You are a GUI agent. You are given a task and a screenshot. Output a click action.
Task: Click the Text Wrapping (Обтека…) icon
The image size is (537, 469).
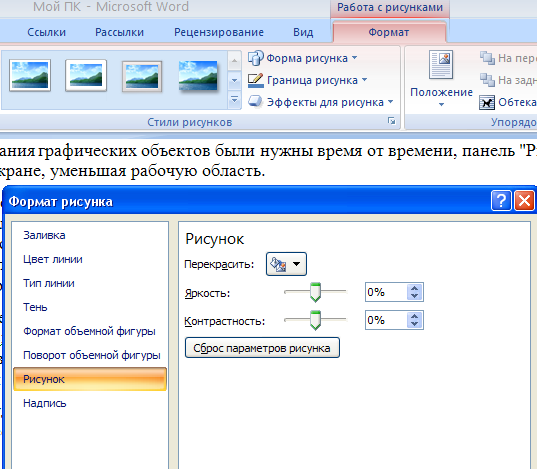487,102
